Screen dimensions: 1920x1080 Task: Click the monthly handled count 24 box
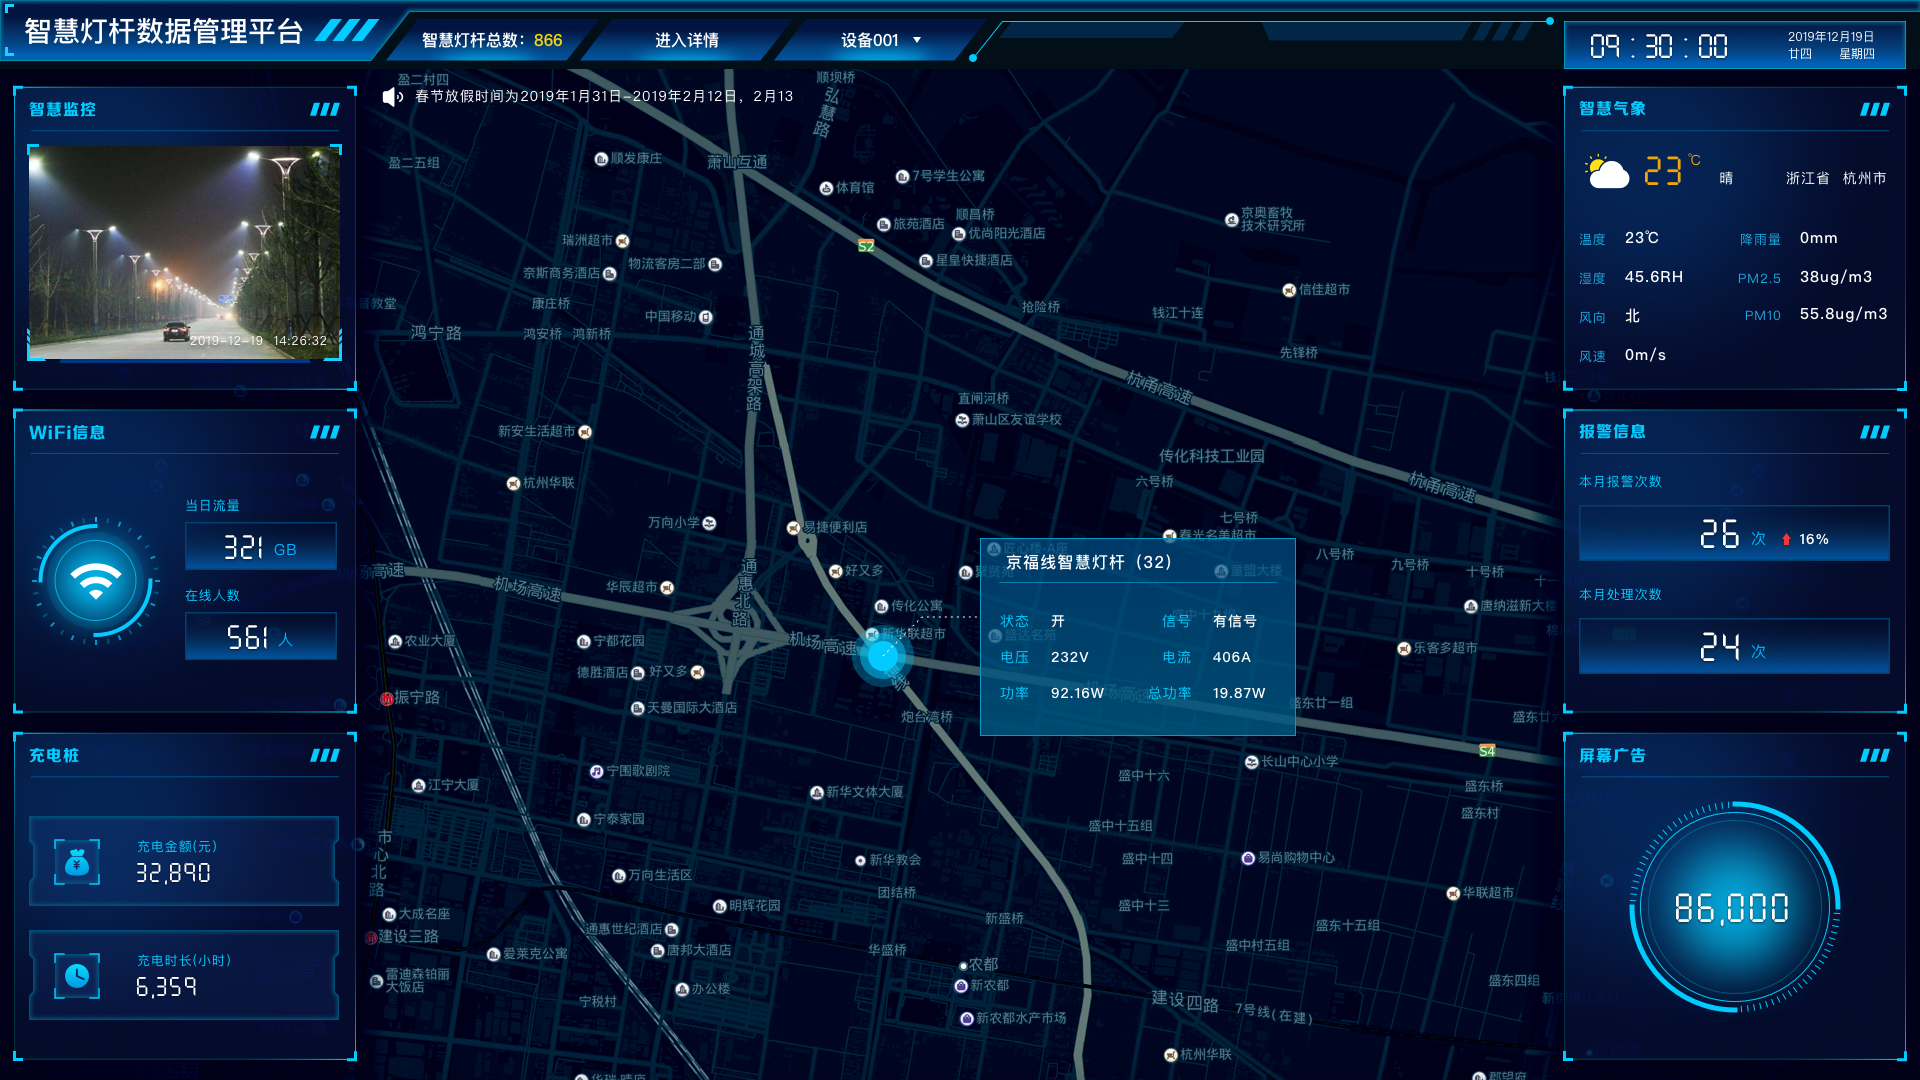pos(1733,647)
